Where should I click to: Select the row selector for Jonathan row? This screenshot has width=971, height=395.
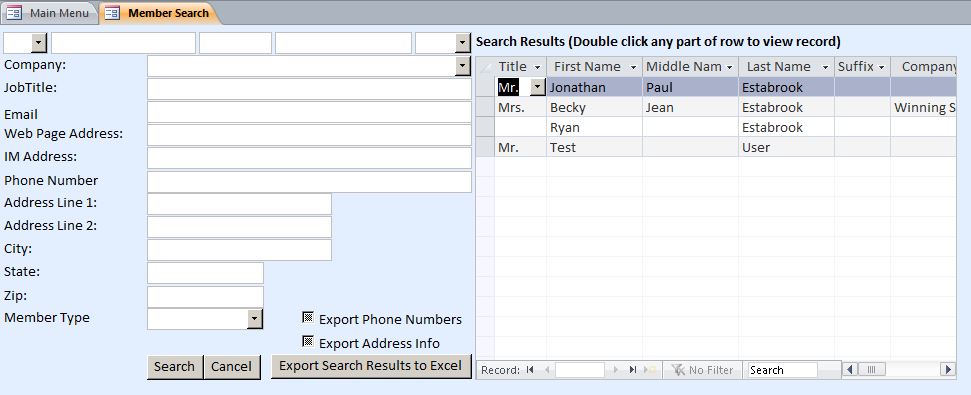[x=485, y=87]
